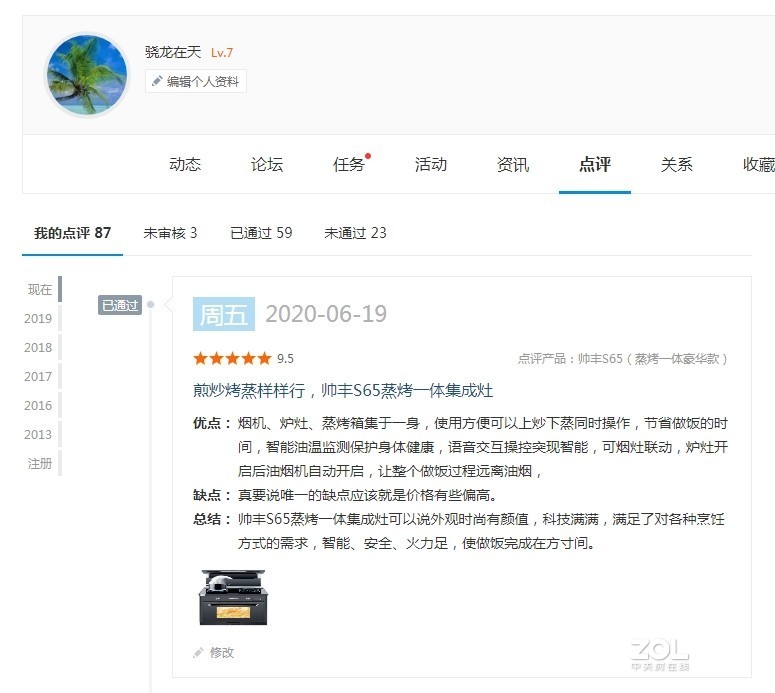Screen dimensions: 775x693
Task: Open the 任务 tab with red dot
Action: coord(350,164)
